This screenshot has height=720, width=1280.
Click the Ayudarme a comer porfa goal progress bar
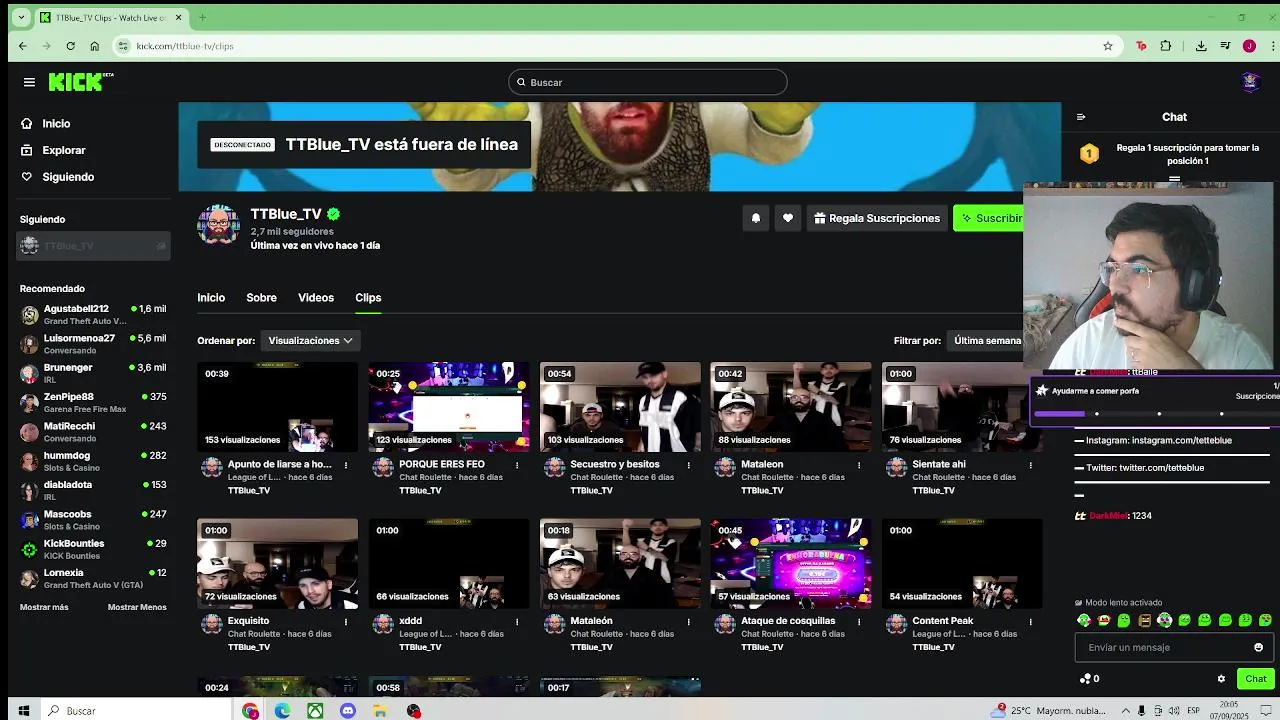tap(1157, 413)
